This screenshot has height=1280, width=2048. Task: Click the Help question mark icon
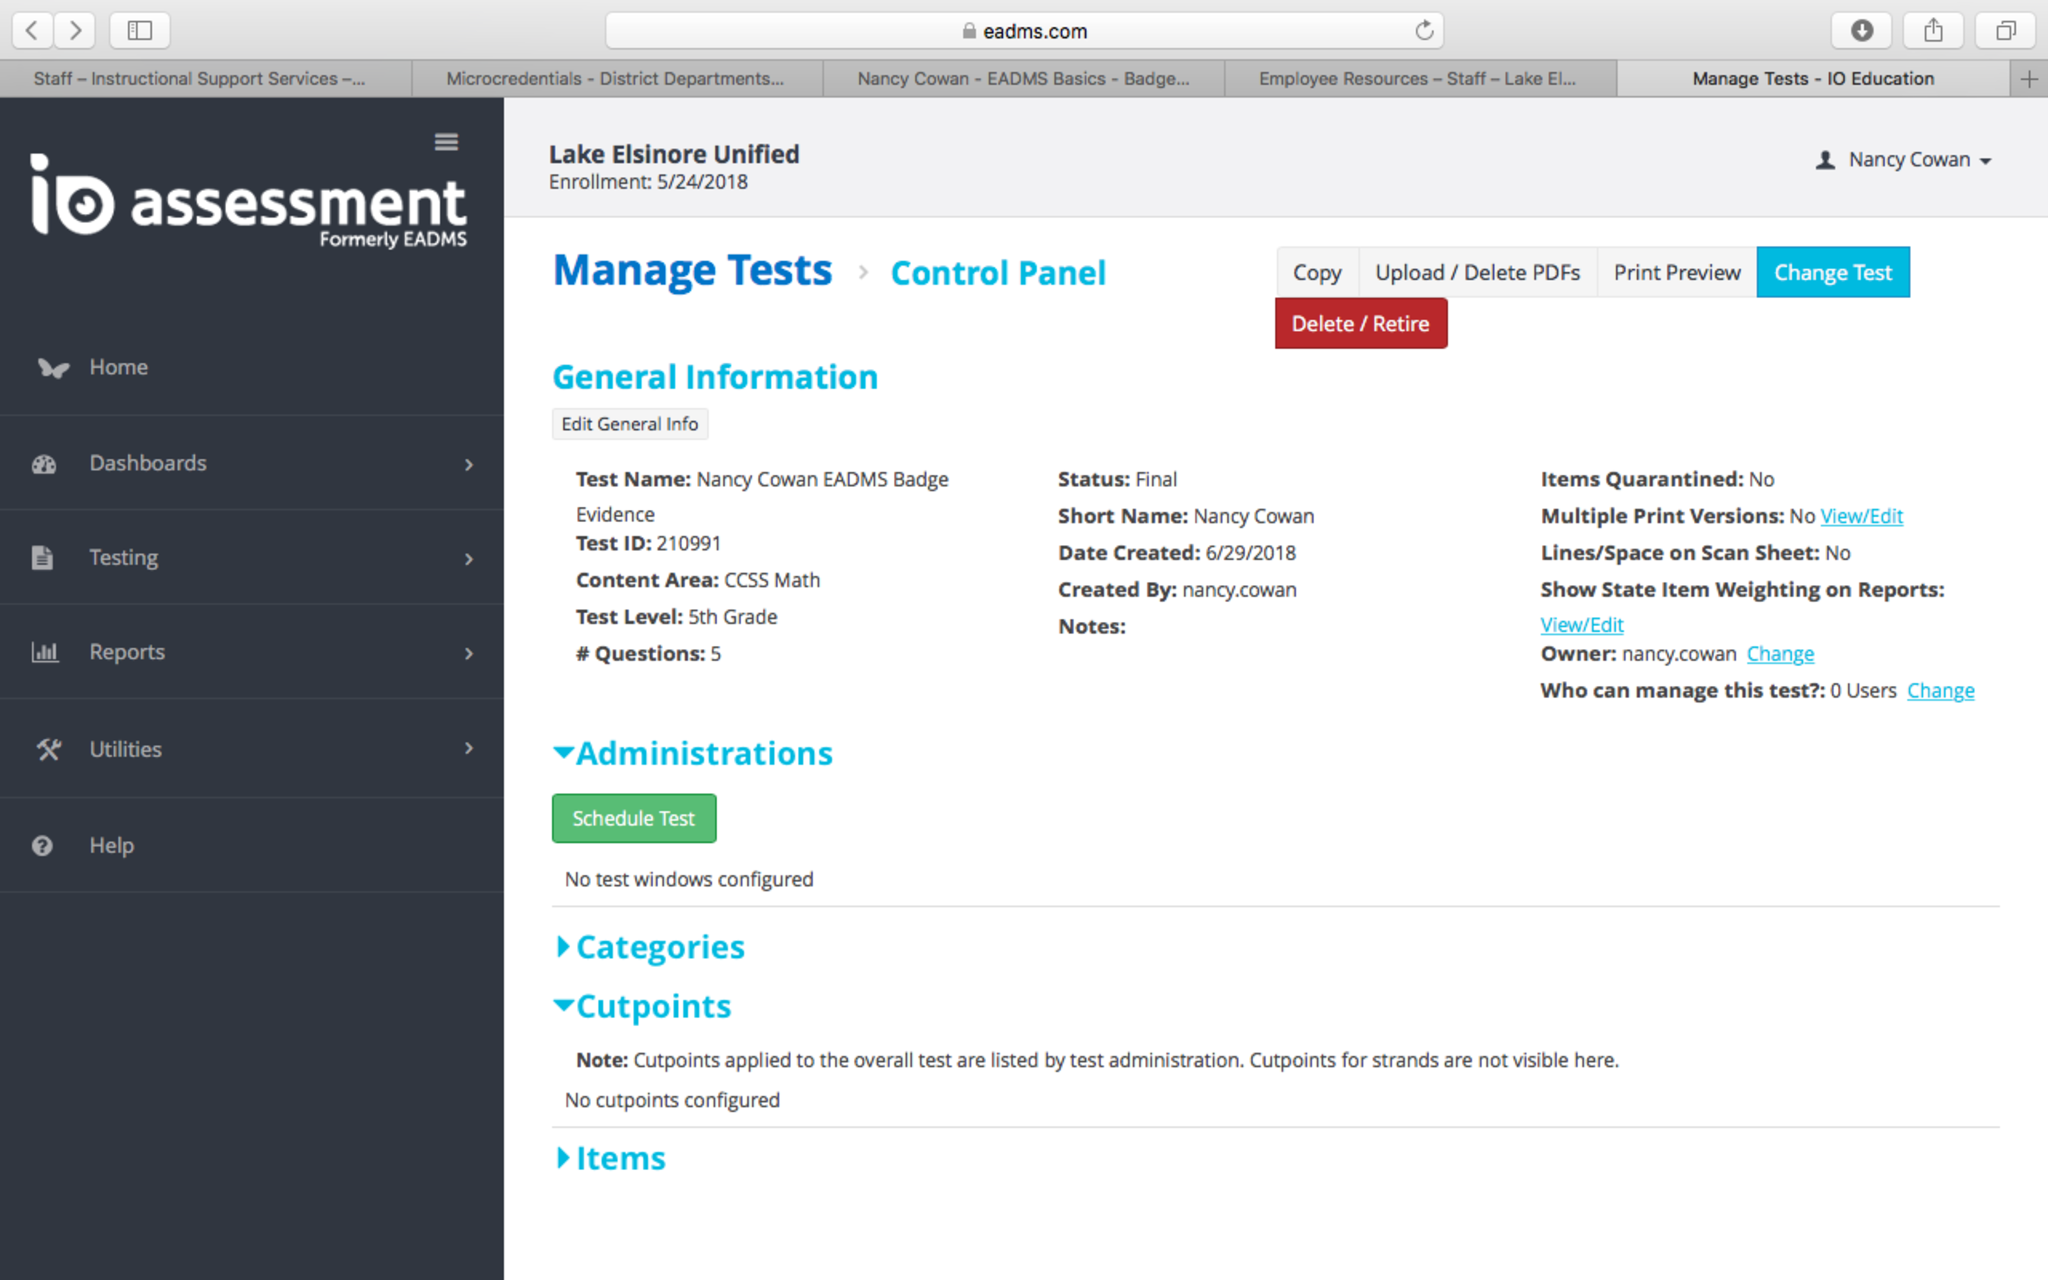click(x=42, y=846)
